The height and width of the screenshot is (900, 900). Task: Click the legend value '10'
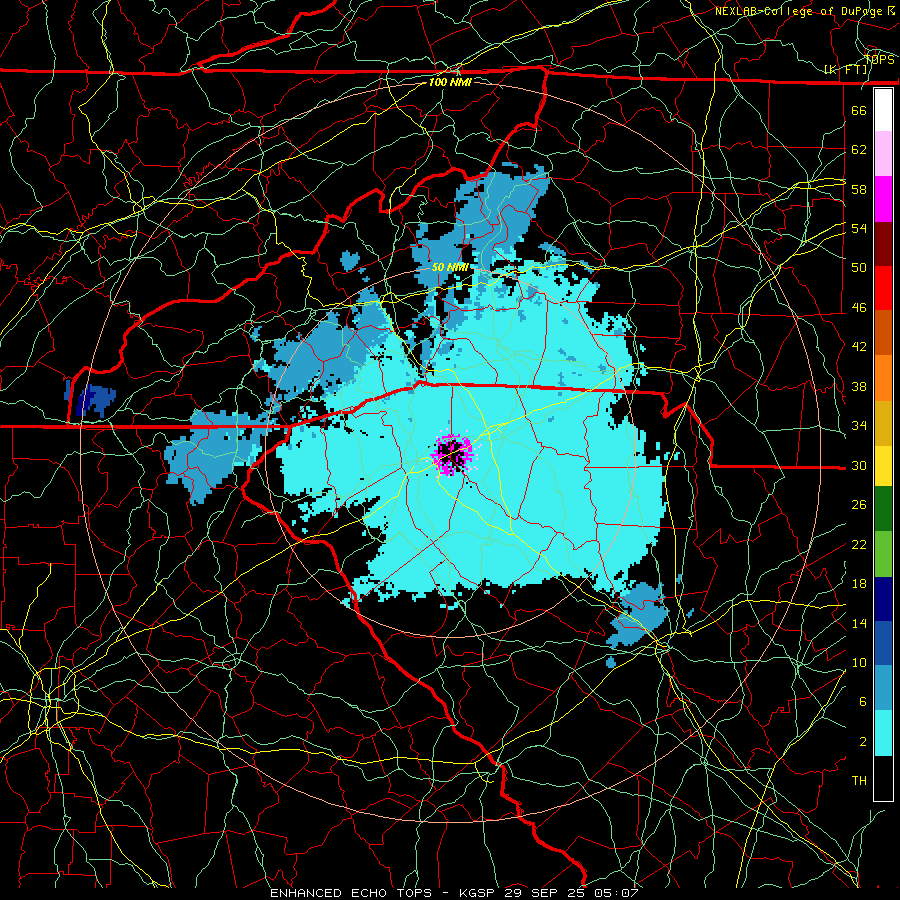[859, 663]
